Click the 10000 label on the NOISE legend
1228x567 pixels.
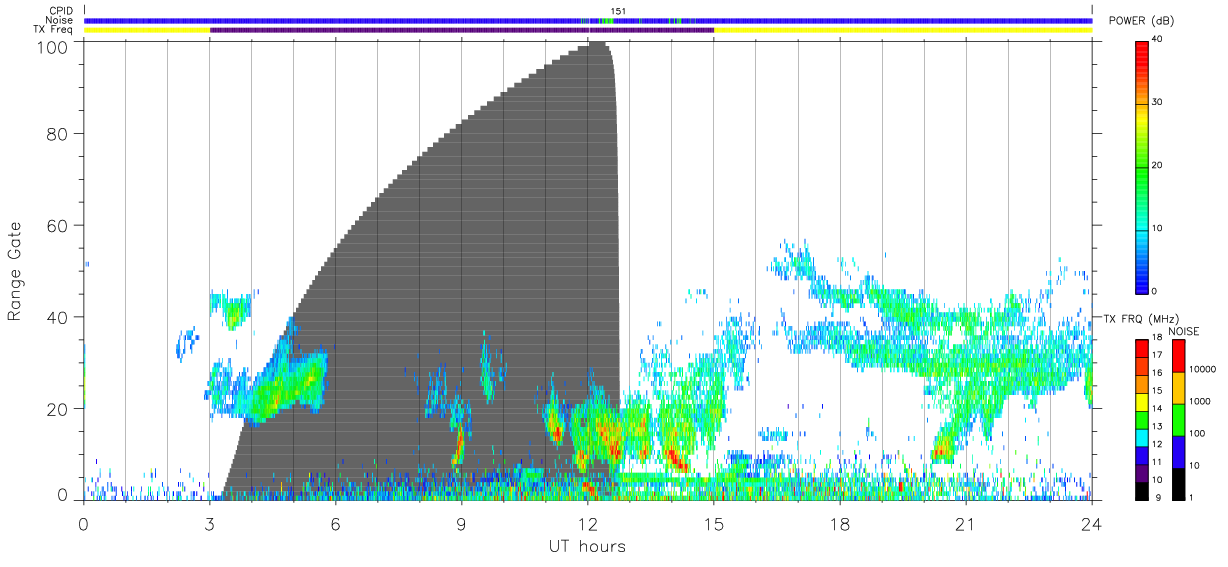[1201, 370]
